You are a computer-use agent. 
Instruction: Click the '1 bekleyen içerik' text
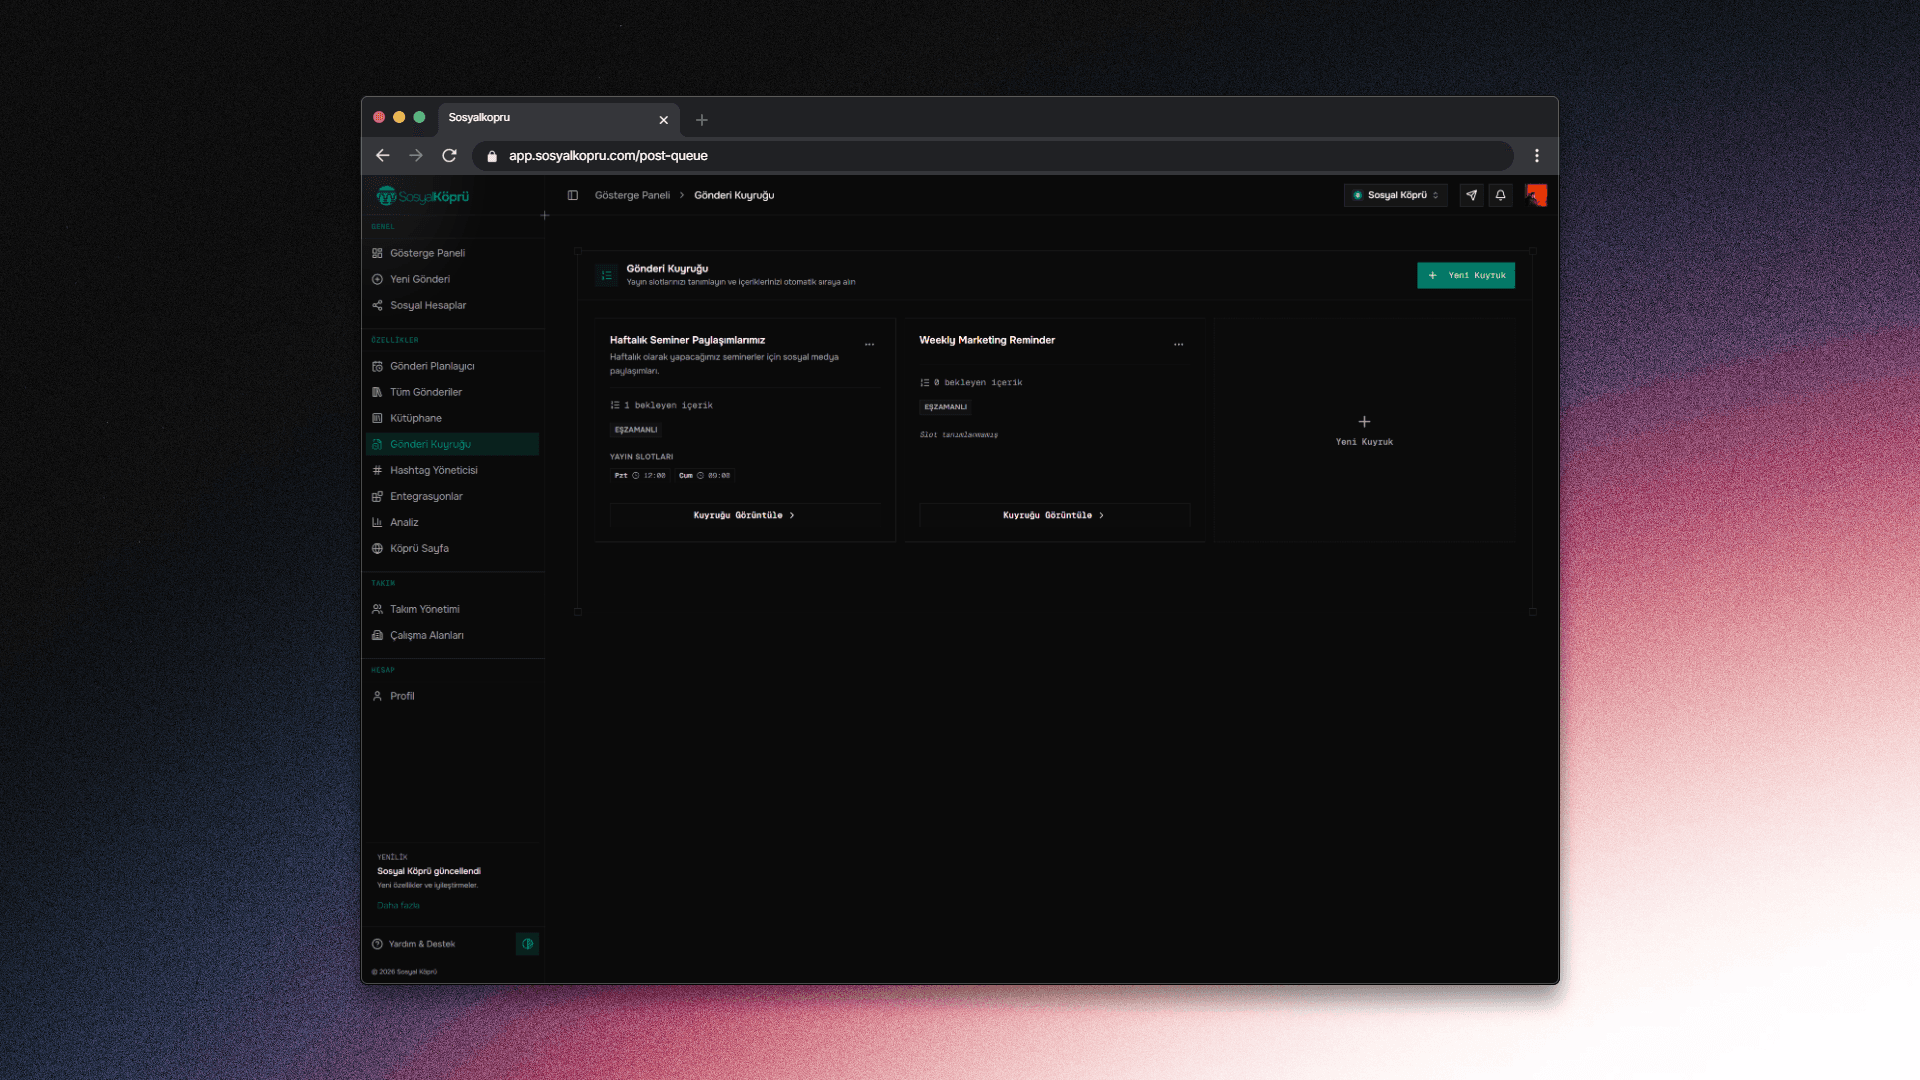coord(668,405)
